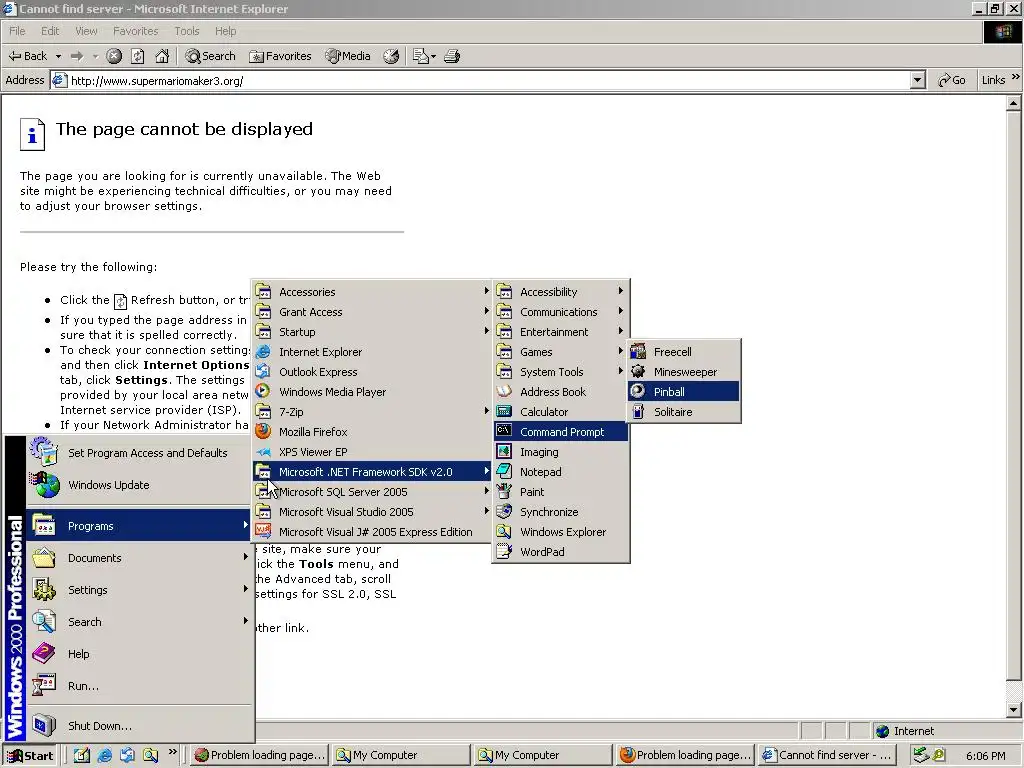
Task: Click the Windows Update globe icon
Action: tap(46, 485)
